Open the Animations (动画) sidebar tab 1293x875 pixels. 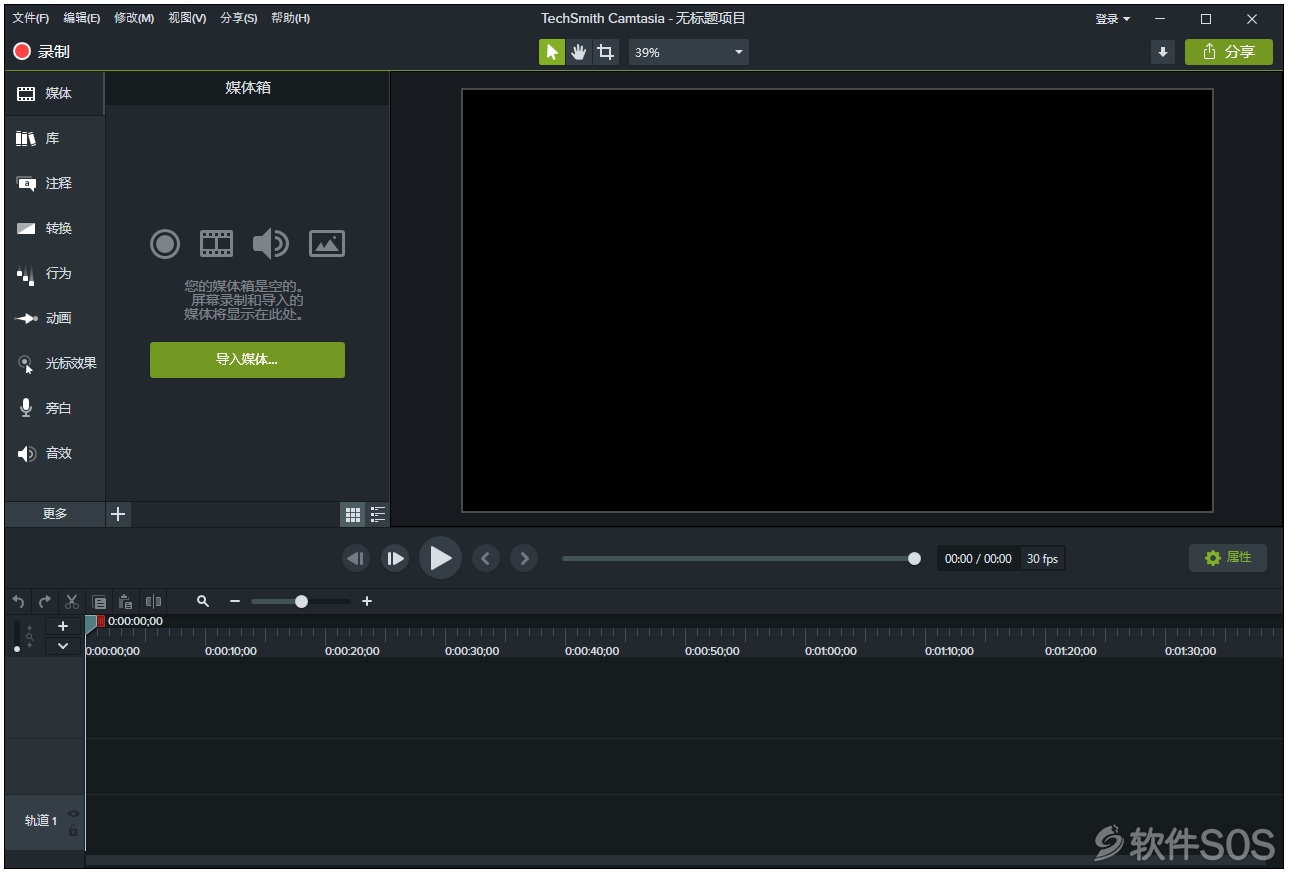coord(54,318)
